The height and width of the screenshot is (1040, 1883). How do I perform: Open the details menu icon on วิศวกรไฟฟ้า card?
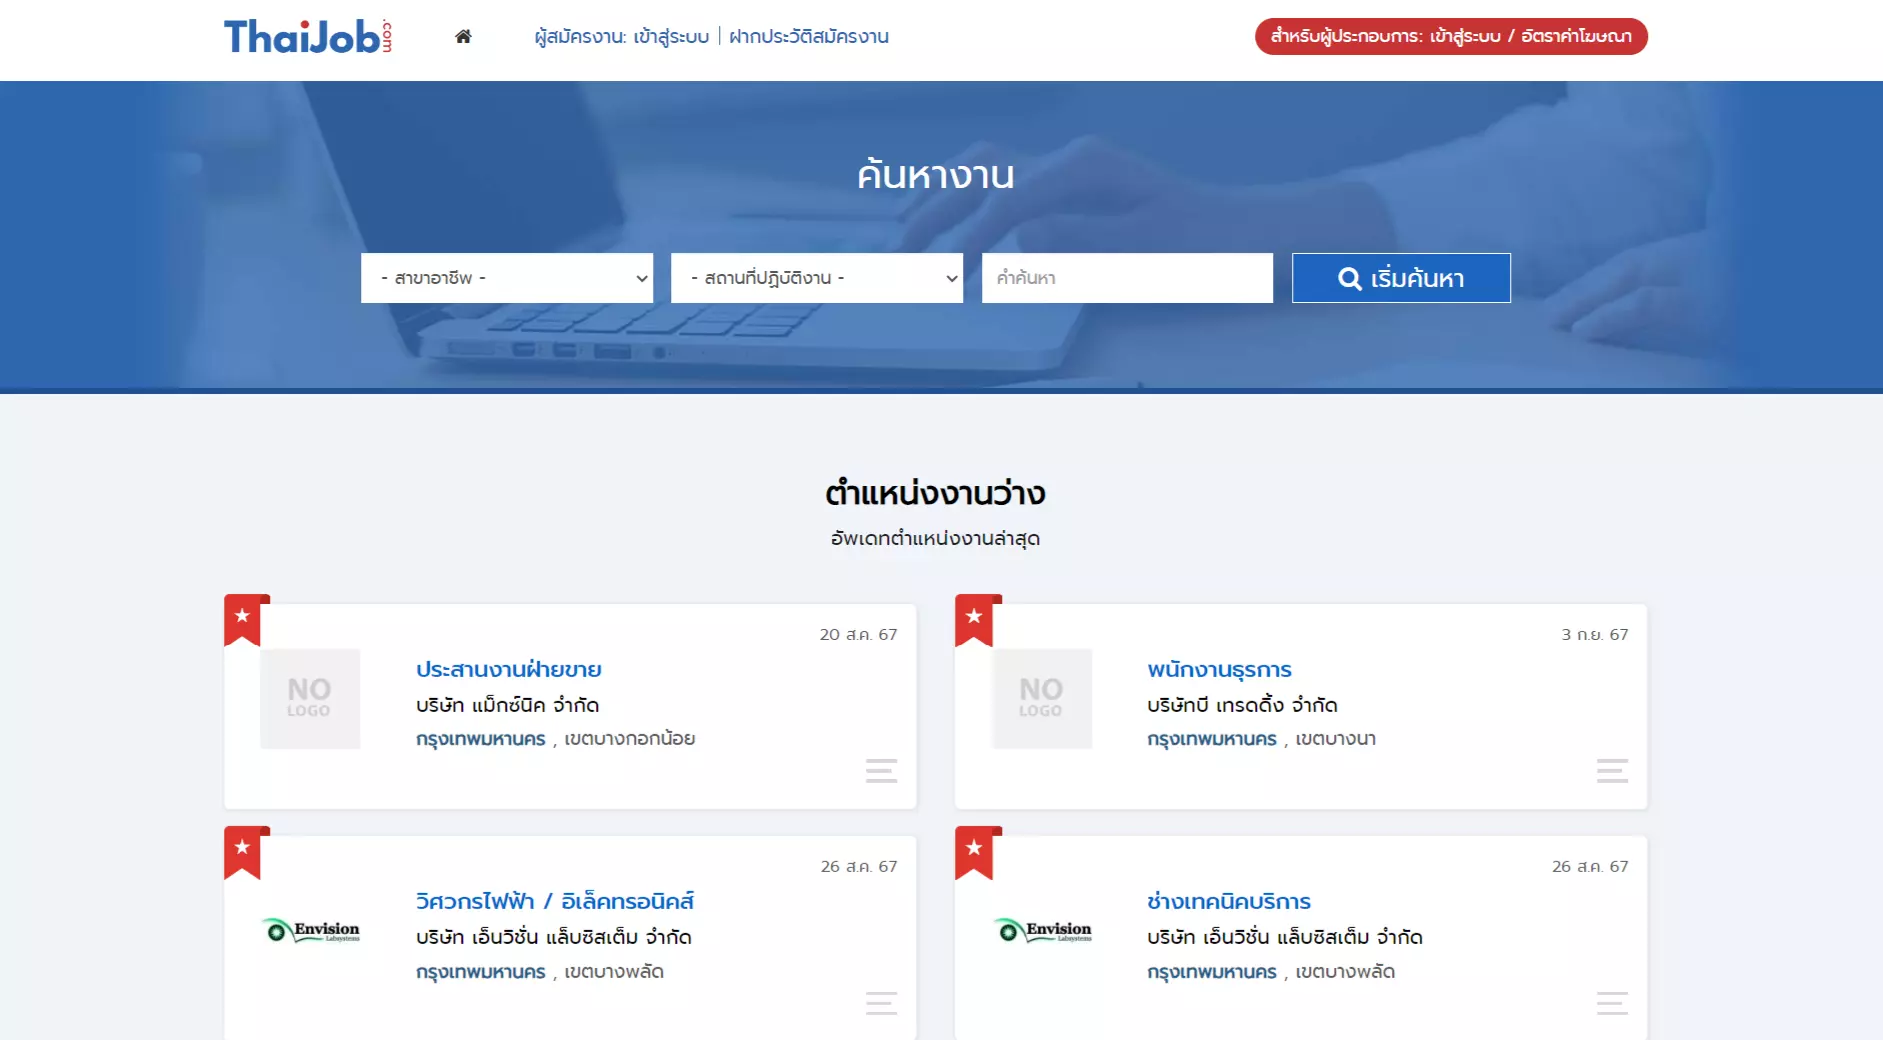pyautogui.click(x=881, y=1003)
